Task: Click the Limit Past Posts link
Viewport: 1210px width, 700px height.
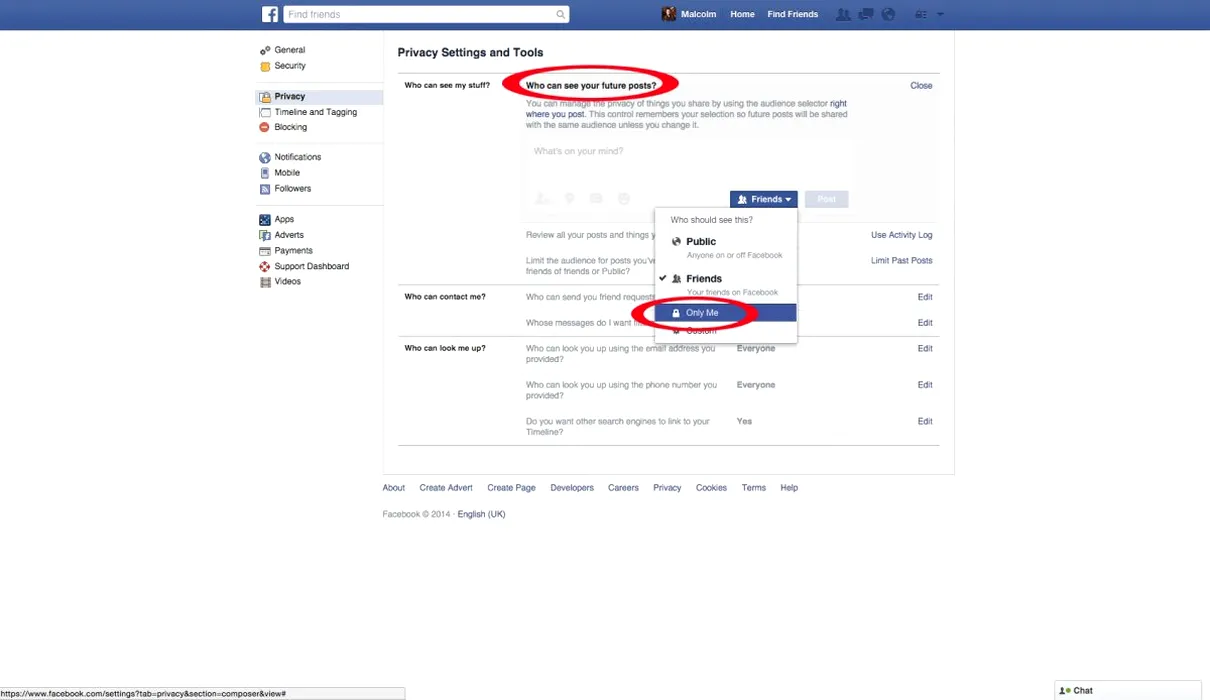Action: 901,260
